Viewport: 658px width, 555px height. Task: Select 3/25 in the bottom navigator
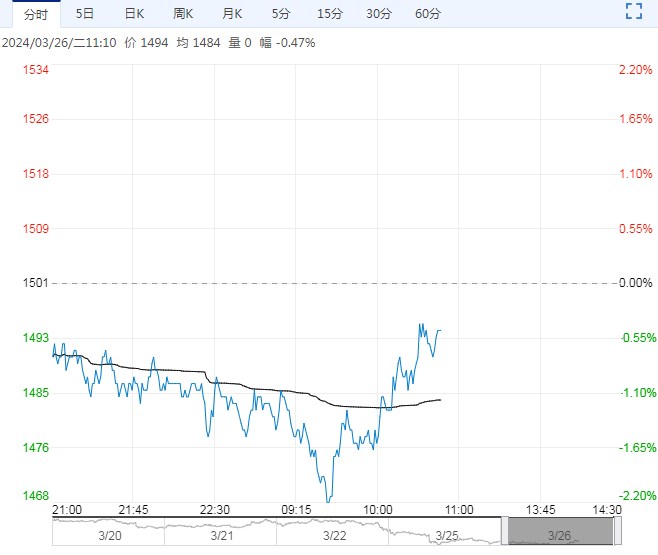pyautogui.click(x=447, y=537)
